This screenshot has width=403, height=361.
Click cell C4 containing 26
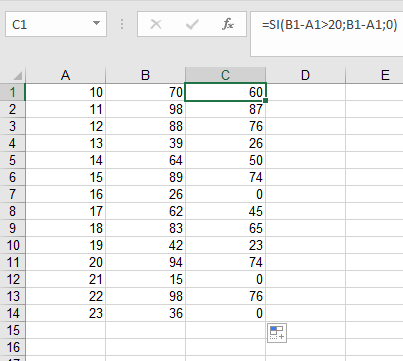pos(225,143)
